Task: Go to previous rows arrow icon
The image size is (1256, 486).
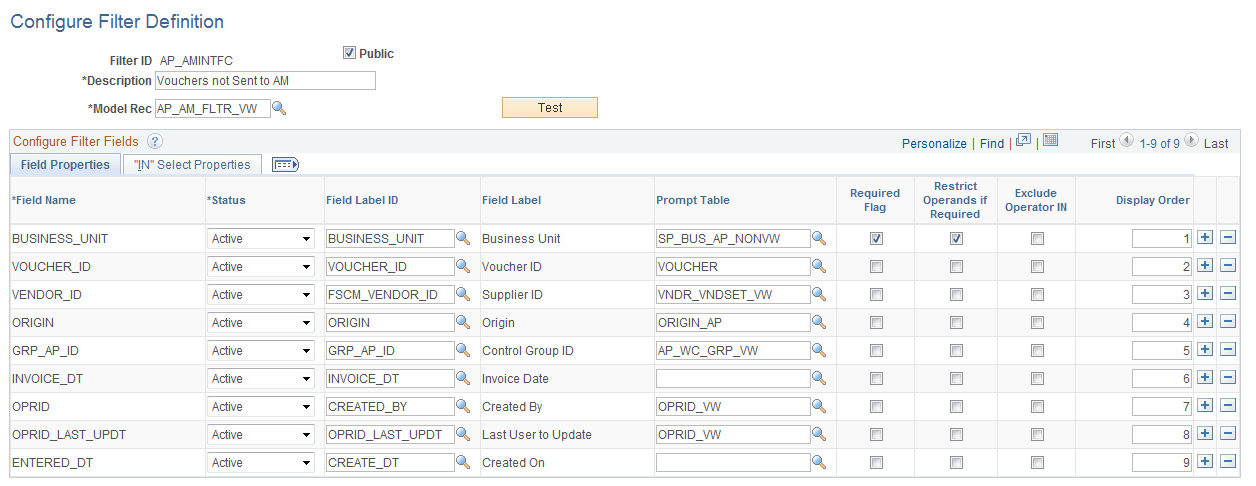Action: 1127,142
